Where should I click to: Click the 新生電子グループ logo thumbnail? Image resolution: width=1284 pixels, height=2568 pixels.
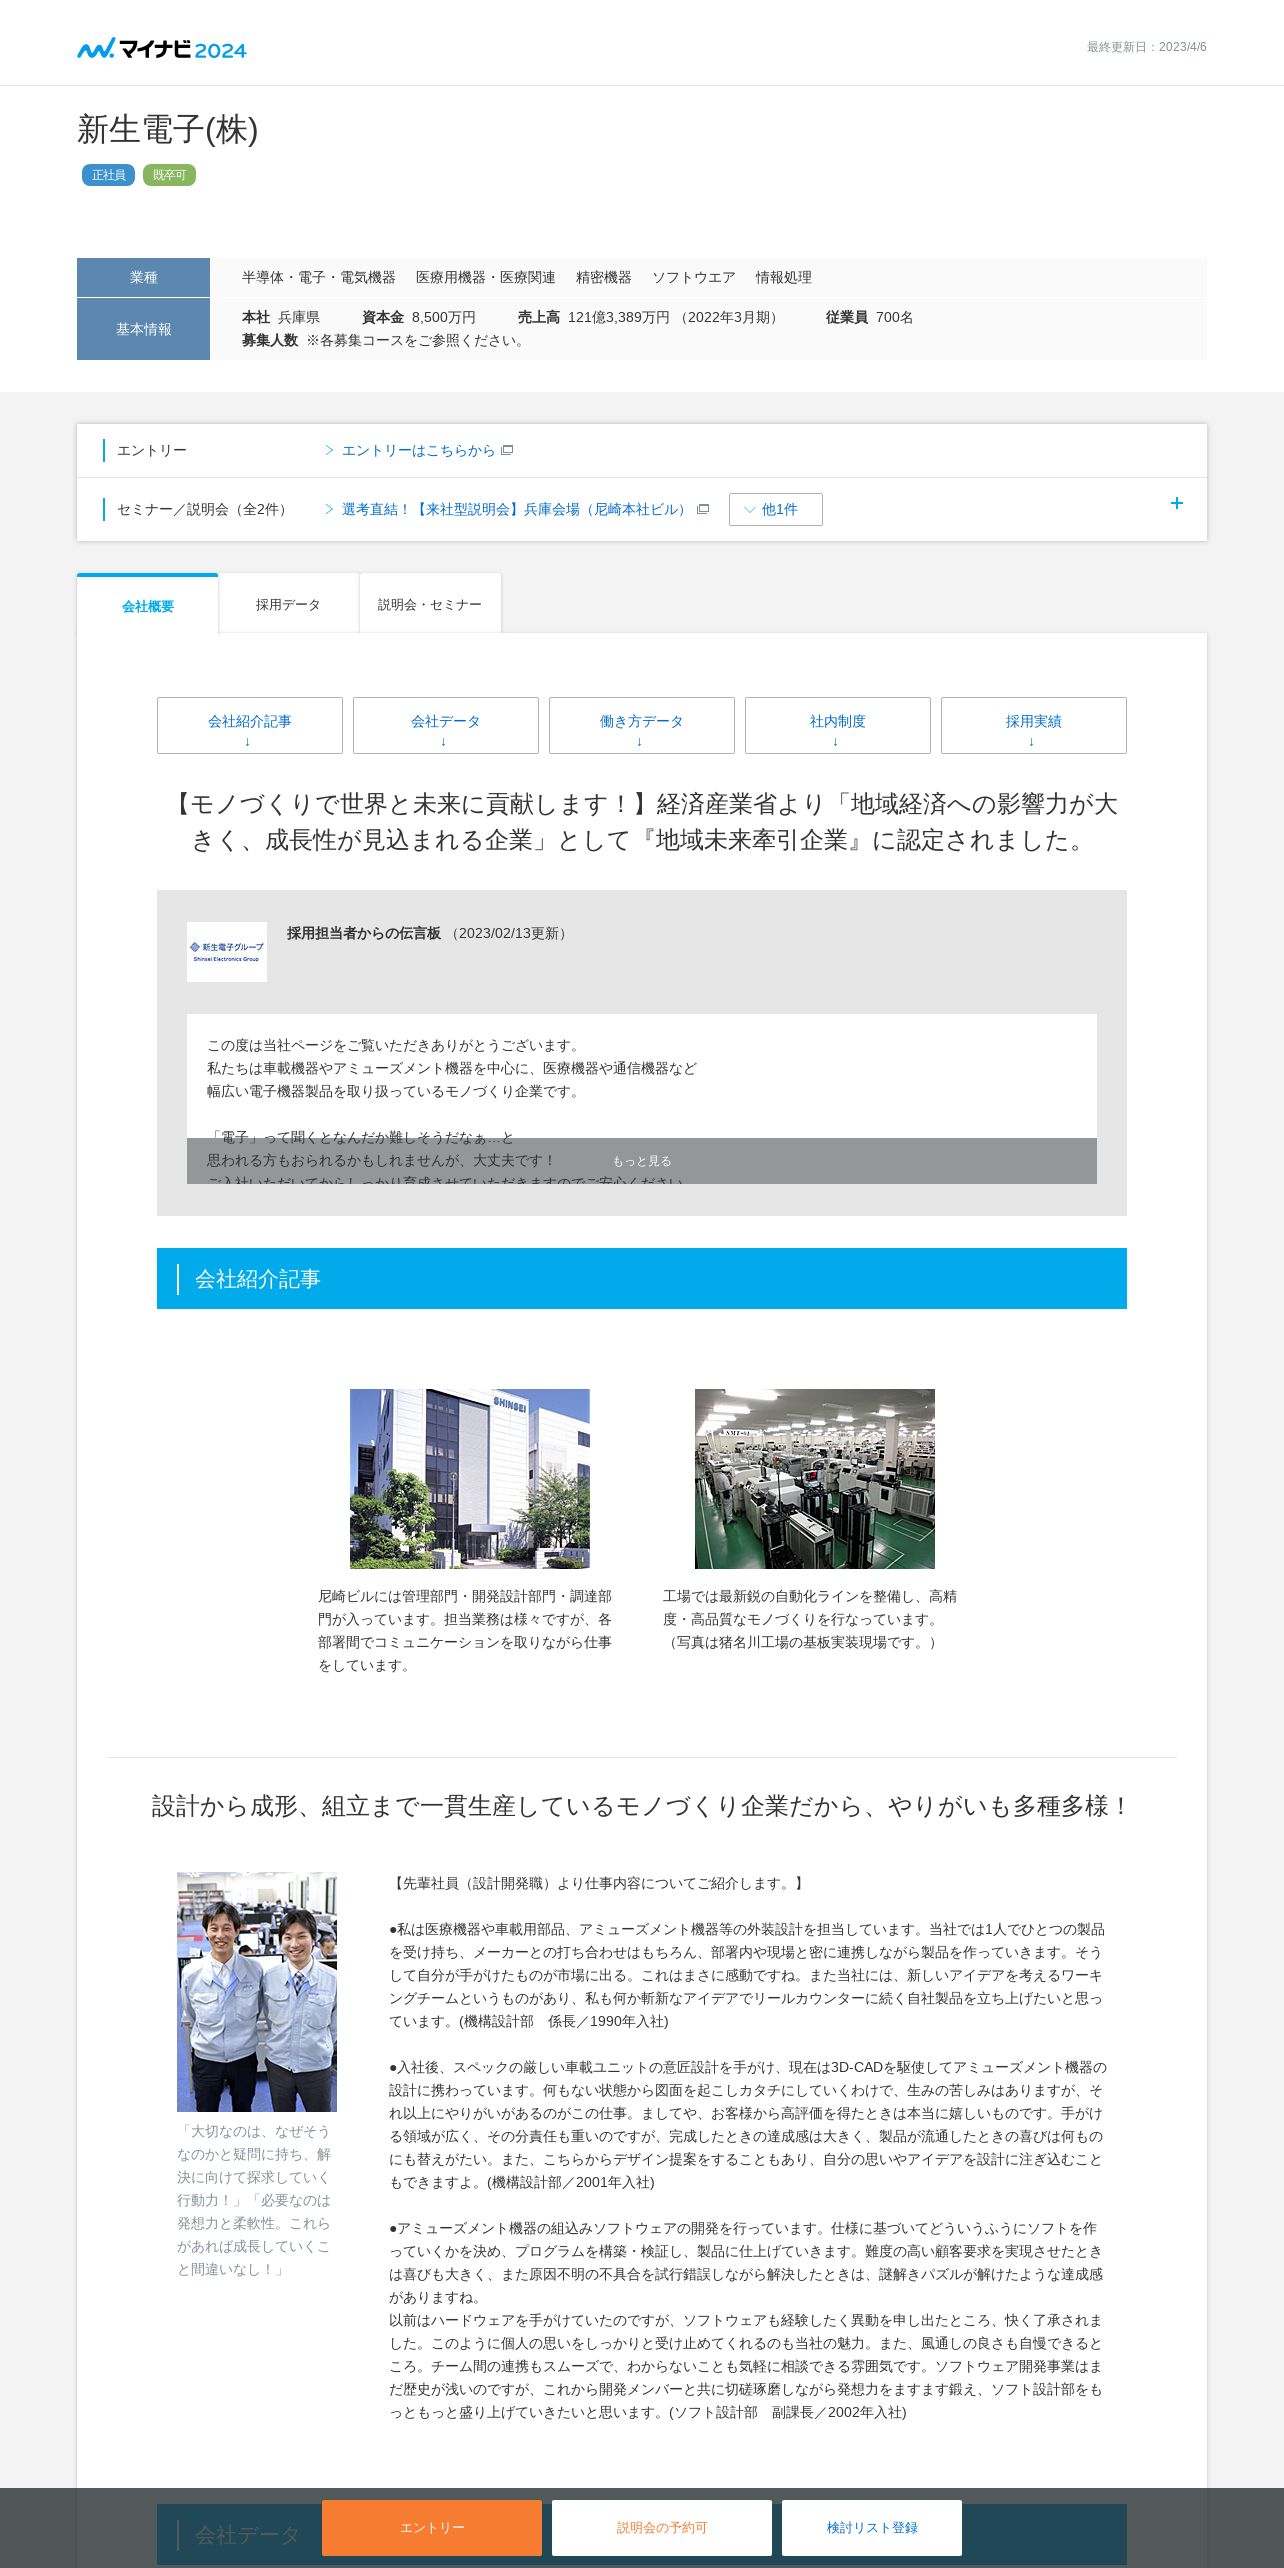(227, 952)
